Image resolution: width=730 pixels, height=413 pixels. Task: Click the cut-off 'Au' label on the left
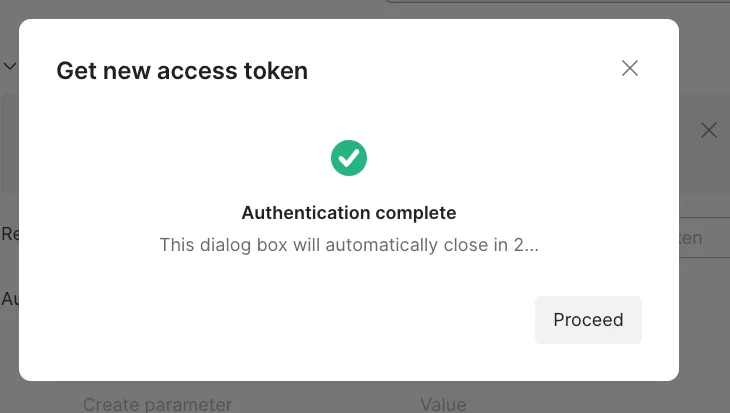click(x=10, y=299)
